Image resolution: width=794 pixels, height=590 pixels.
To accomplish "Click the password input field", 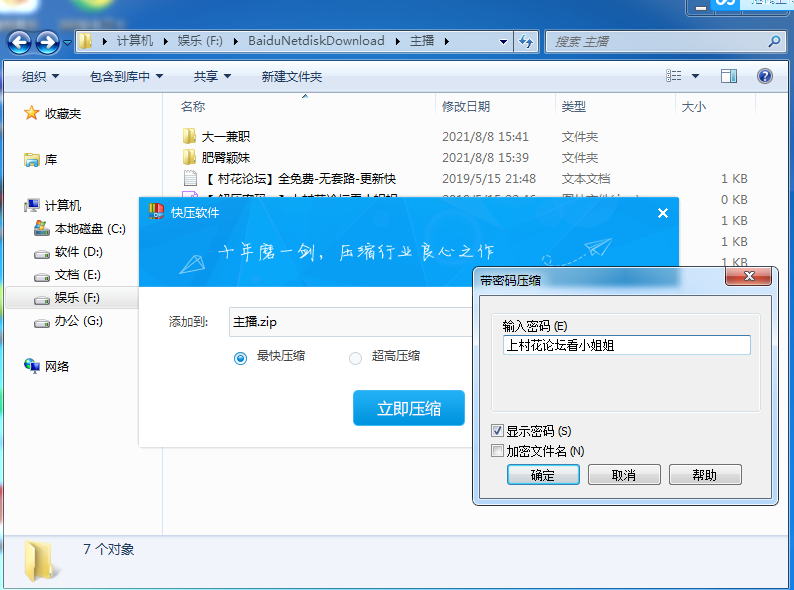I will [627, 345].
